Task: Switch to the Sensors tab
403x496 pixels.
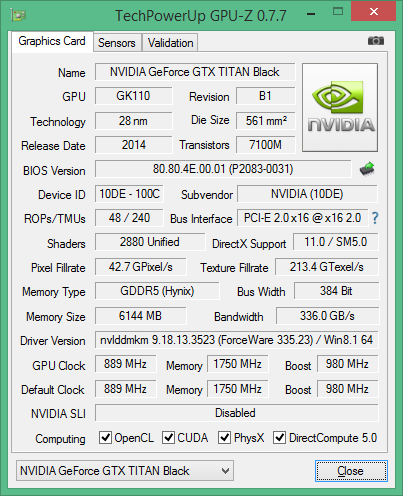Action: [117, 43]
